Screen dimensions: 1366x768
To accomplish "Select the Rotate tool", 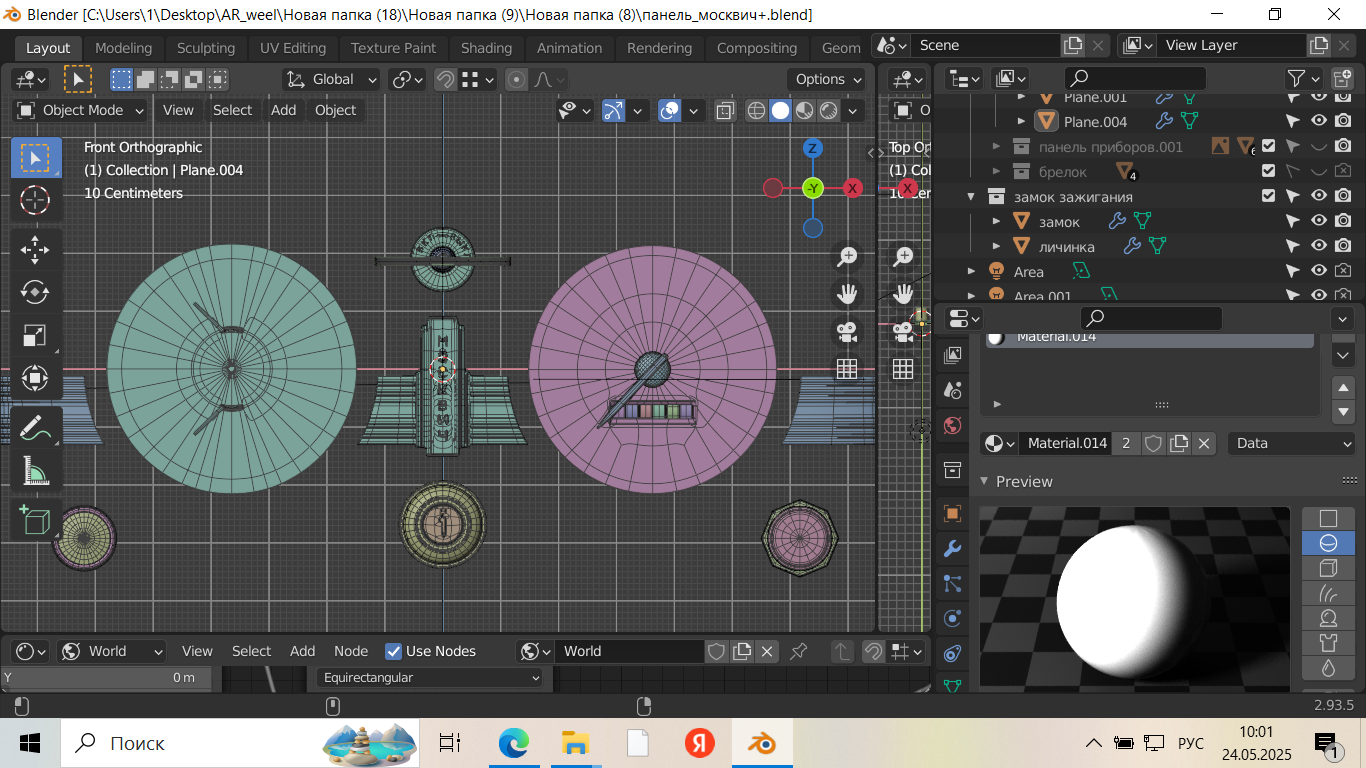I will tap(35, 292).
